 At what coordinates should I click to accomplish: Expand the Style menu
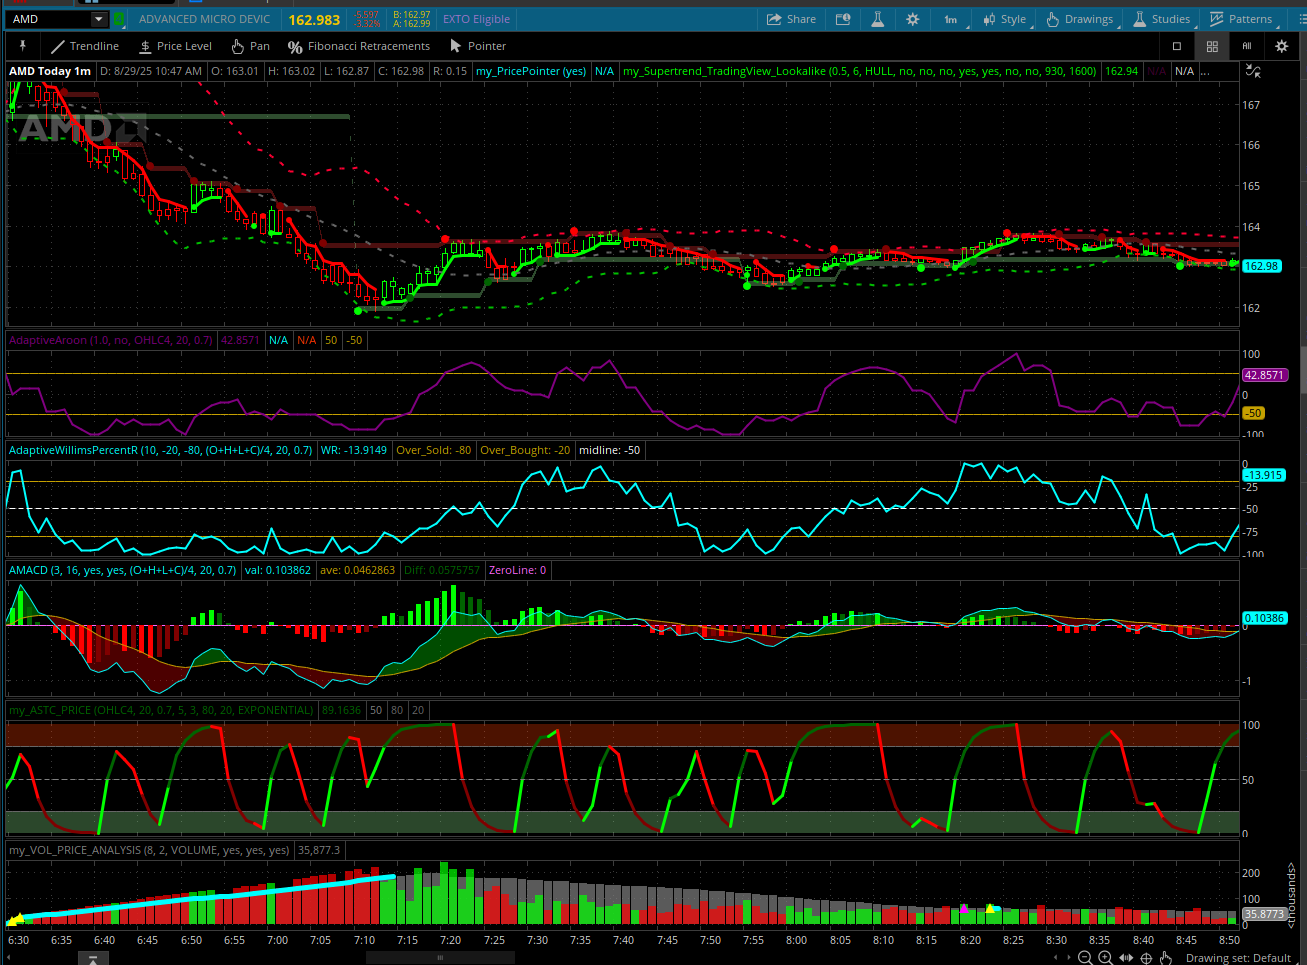click(1004, 19)
